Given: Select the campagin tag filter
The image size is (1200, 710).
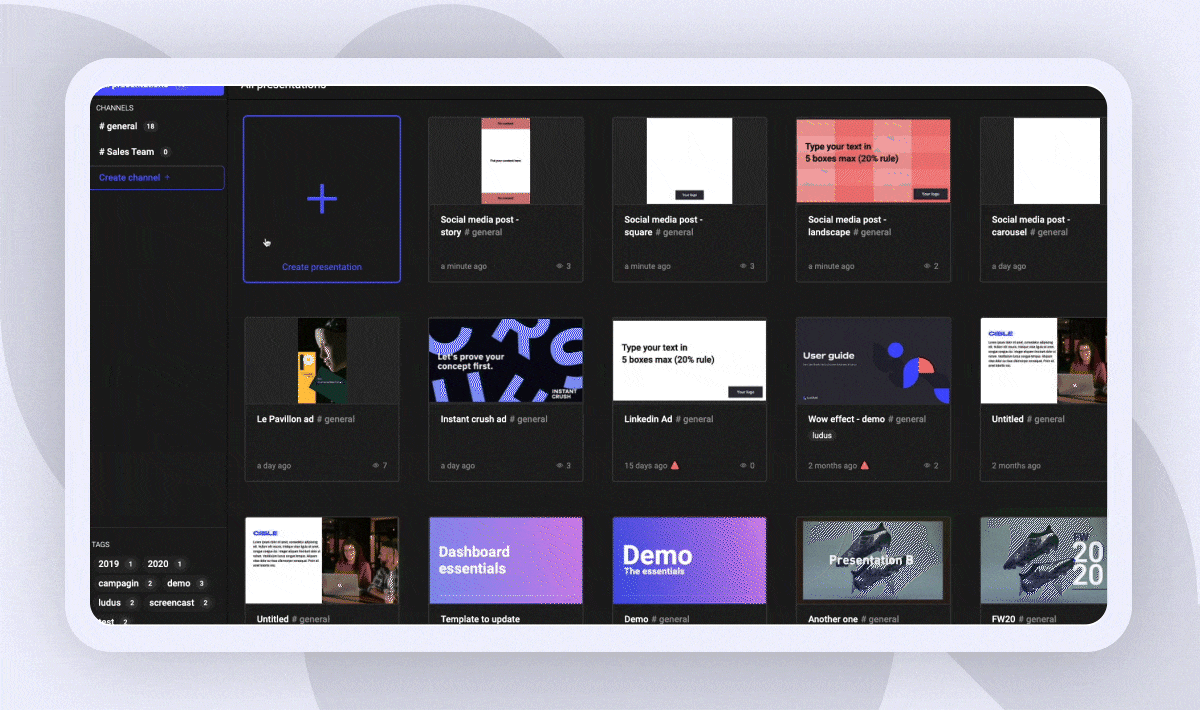Looking at the screenshot, I should click(118, 583).
